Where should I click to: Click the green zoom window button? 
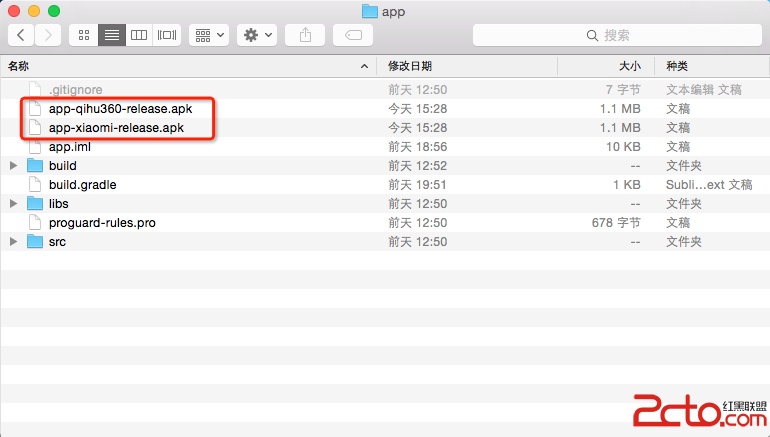pos(54,11)
